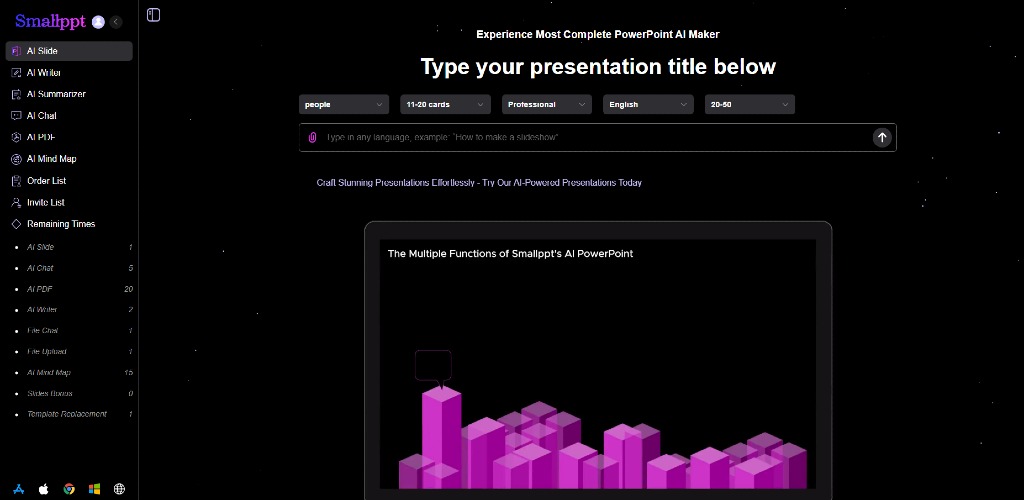Viewport: 1024px width, 500px height.
Task: Open the '20-50' dropdown
Action: pos(750,104)
